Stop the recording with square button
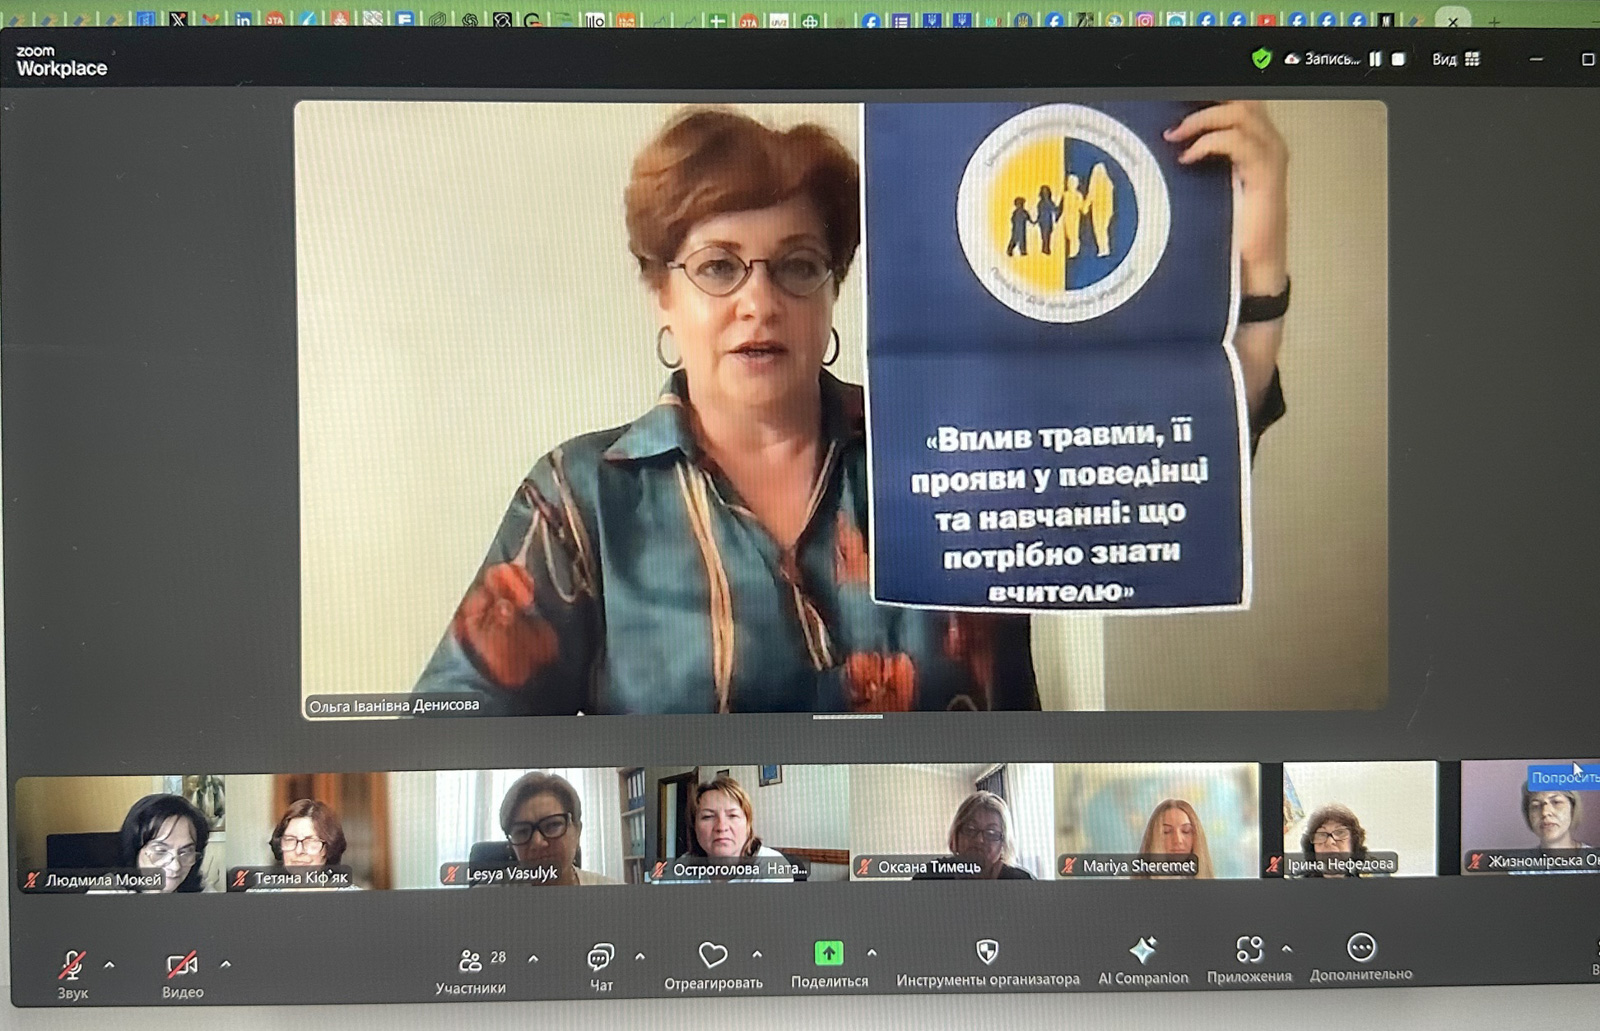Viewport: 1600px width, 1031px height. click(1398, 59)
